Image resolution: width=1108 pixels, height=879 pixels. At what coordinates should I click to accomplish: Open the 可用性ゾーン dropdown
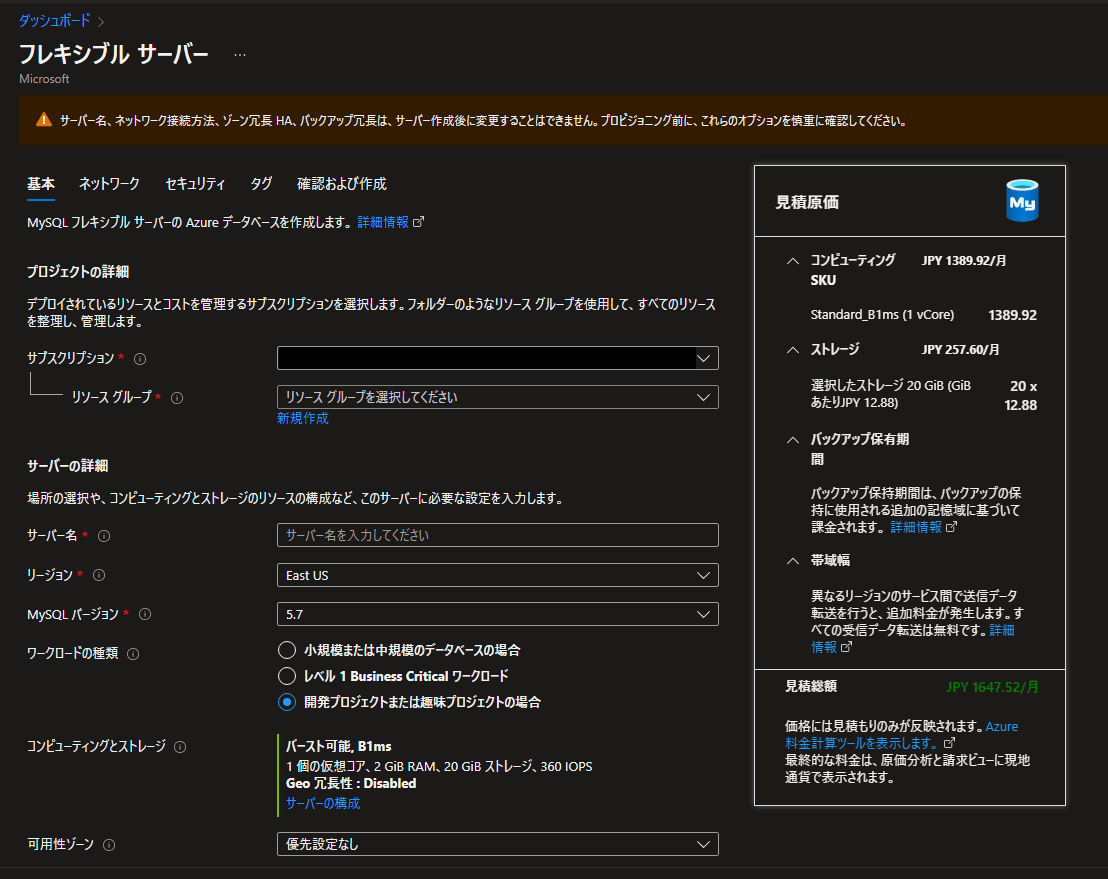click(x=497, y=844)
